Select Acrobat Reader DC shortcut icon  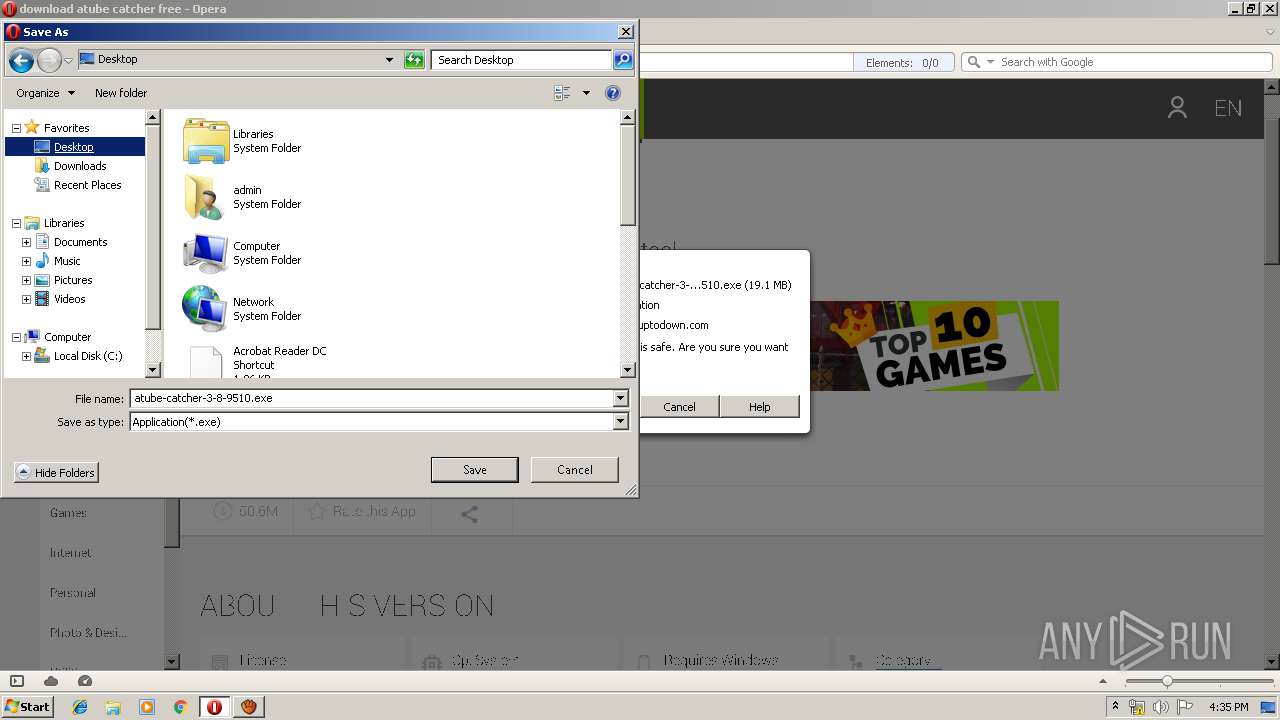point(206,361)
